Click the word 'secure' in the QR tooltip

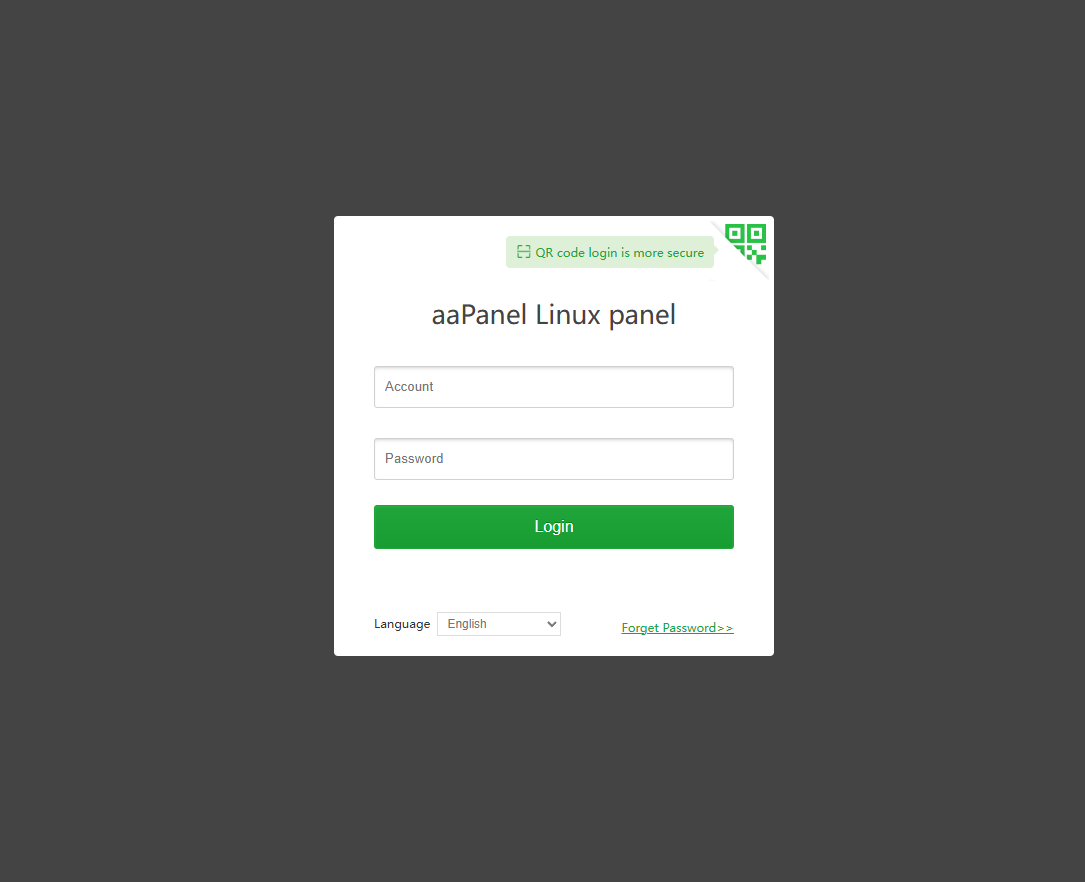(x=686, y=253)
